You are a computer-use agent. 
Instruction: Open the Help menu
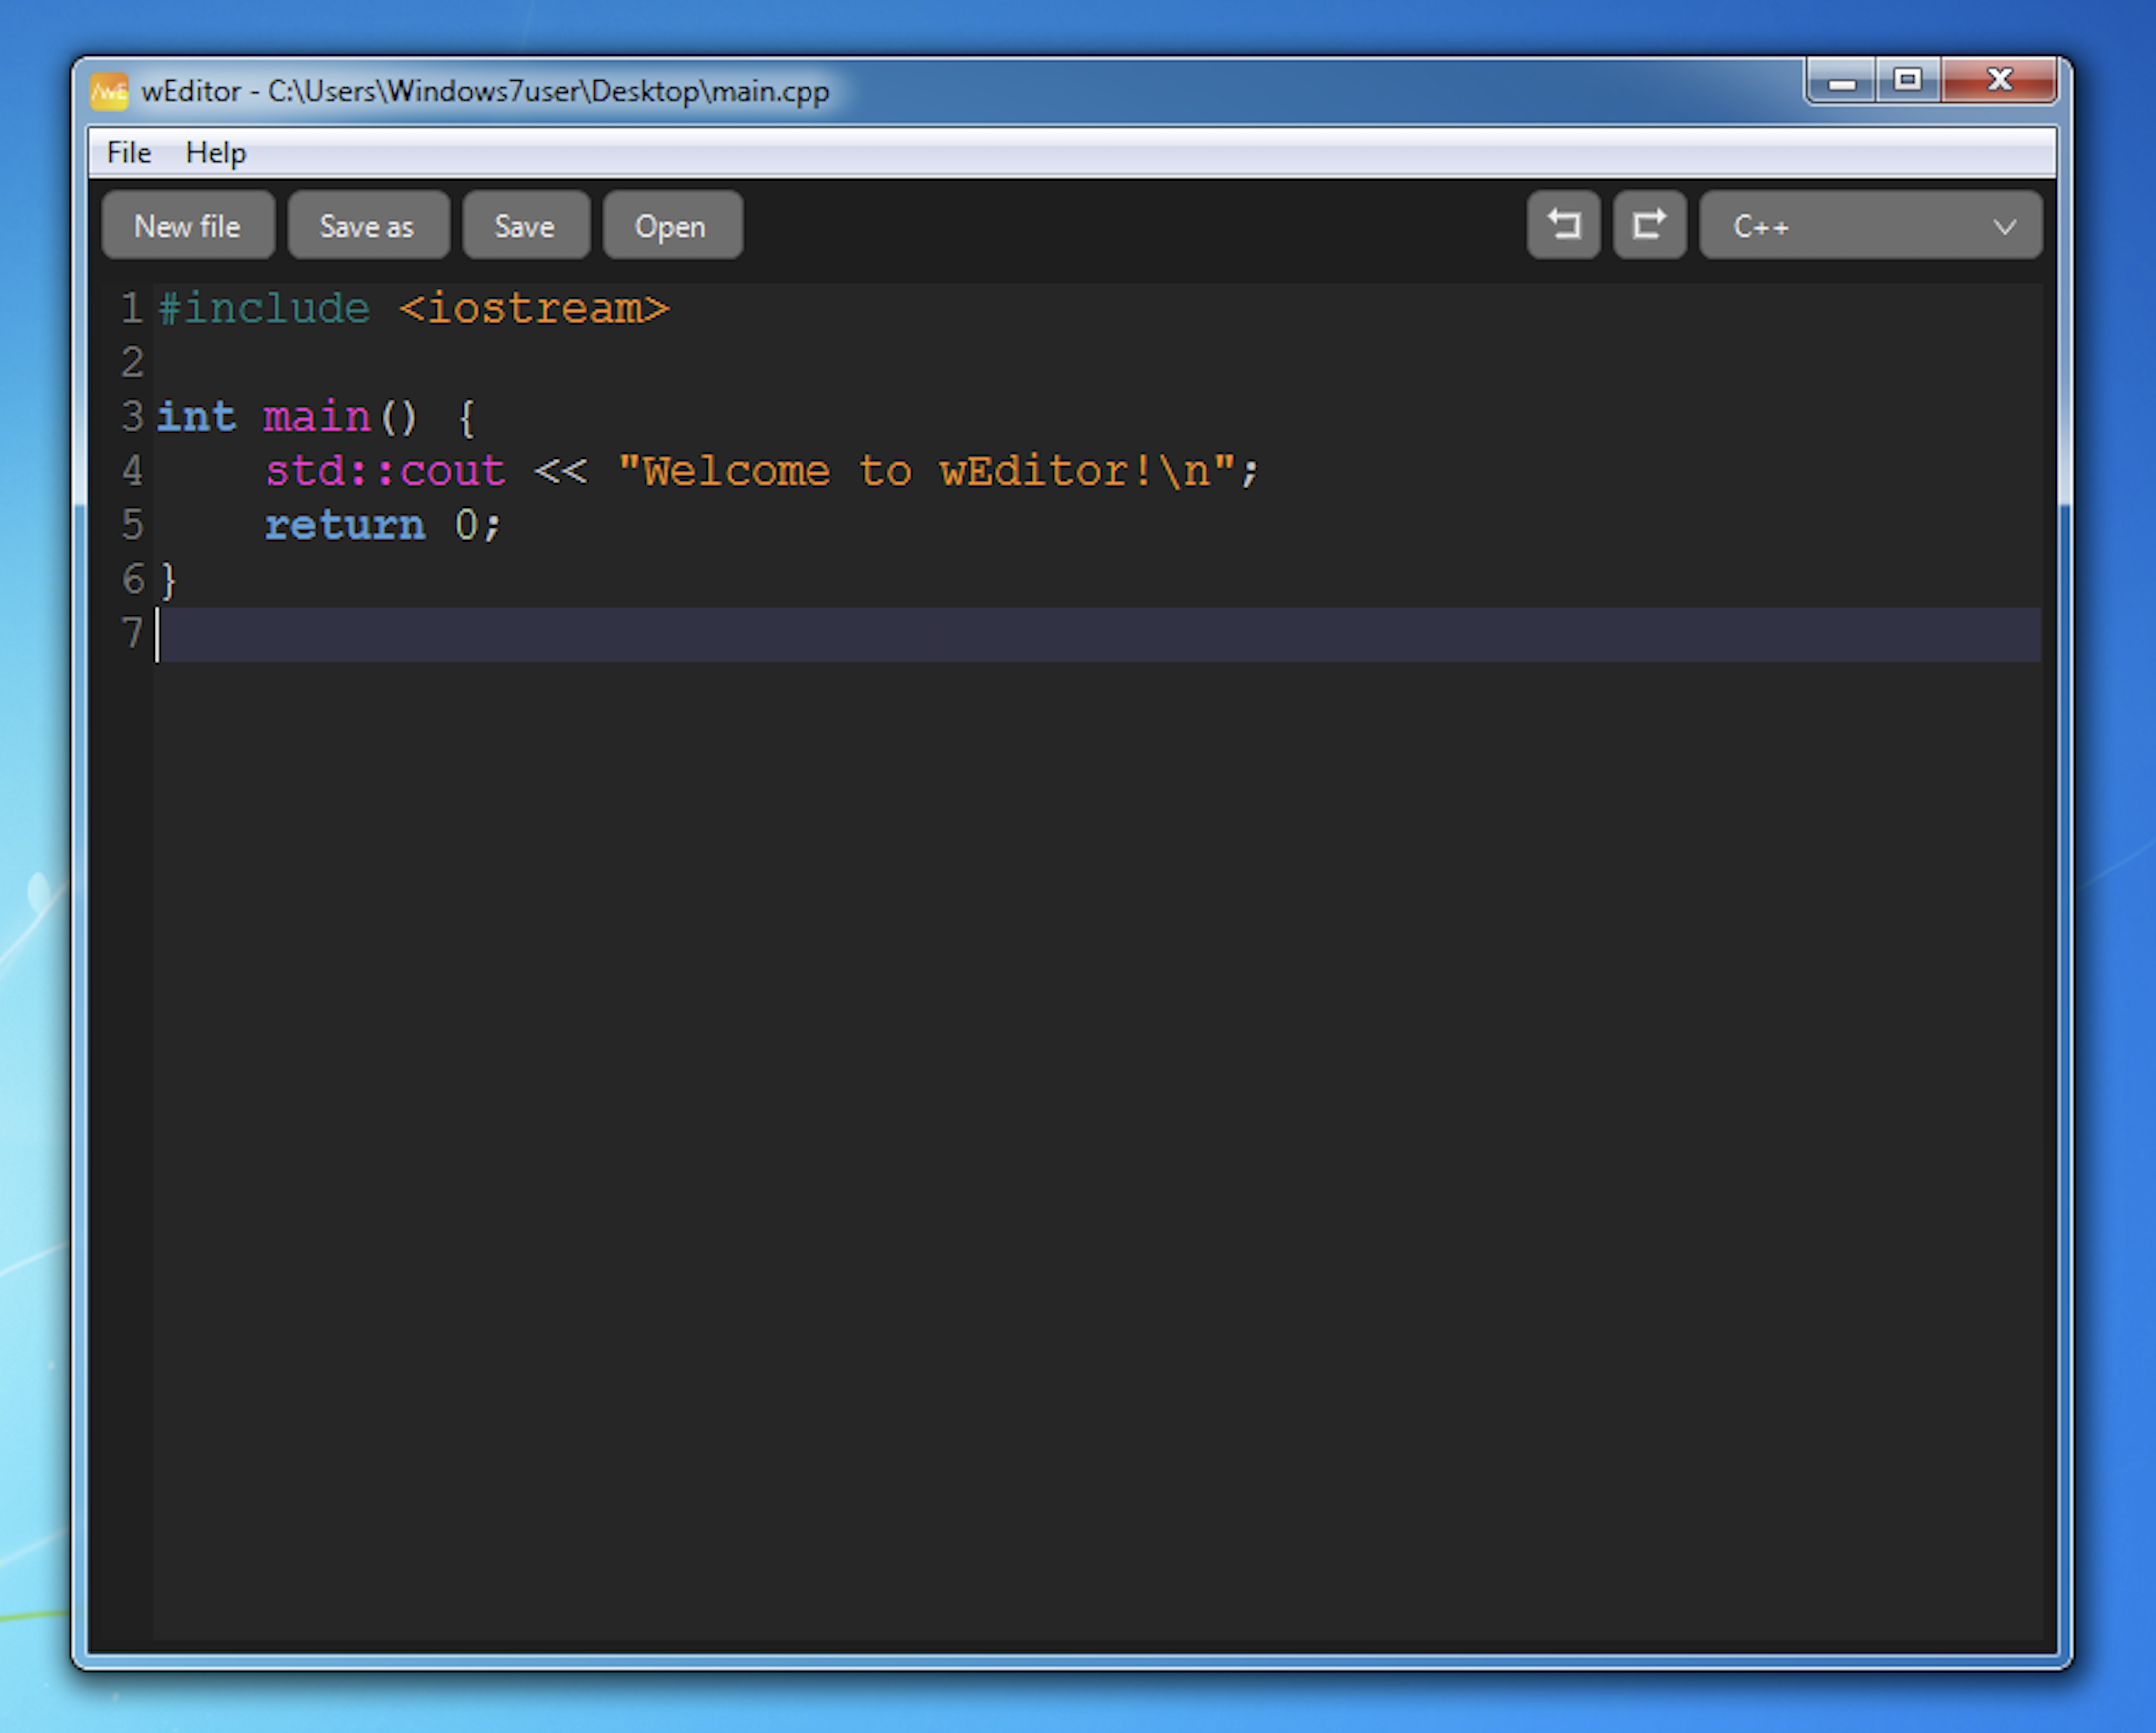(x=215, y=152)
